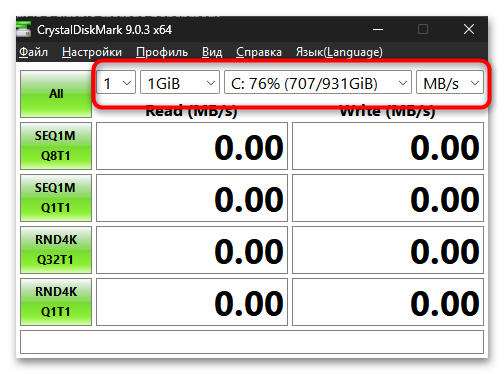
Task: Open the Файл menu
Action: tap(33, 52)
